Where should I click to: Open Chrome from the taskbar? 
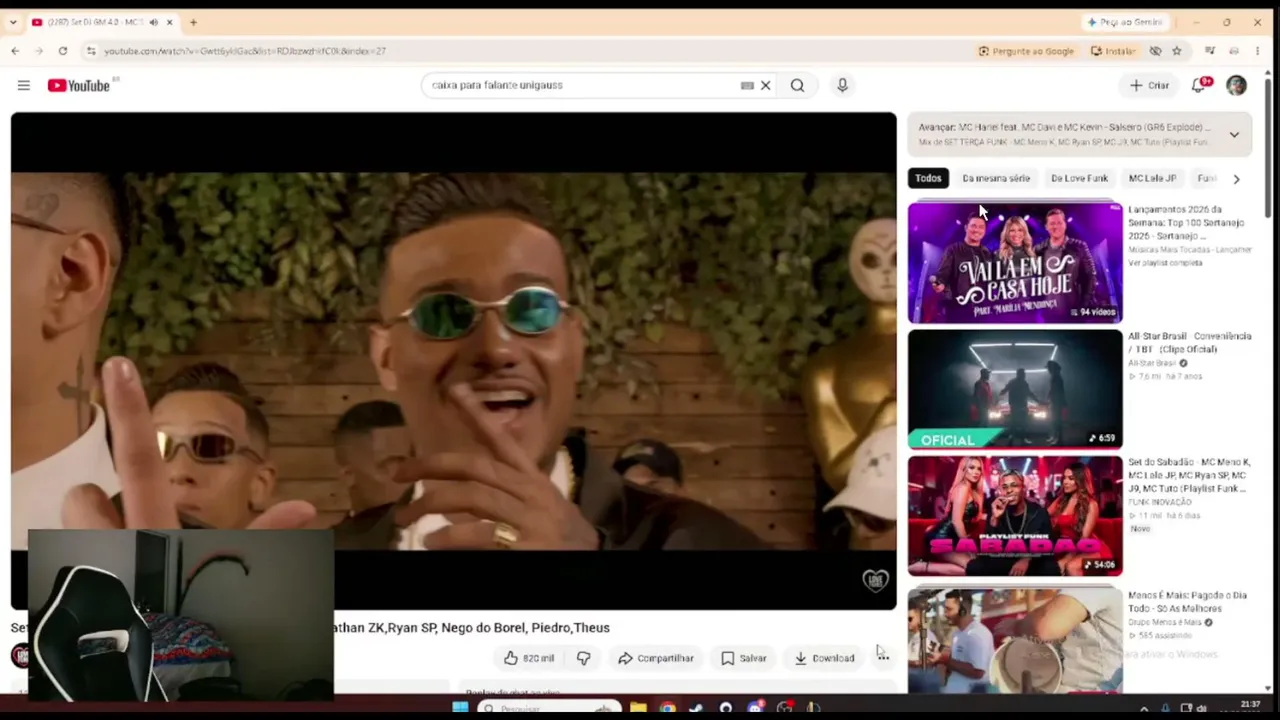[667, 708]
